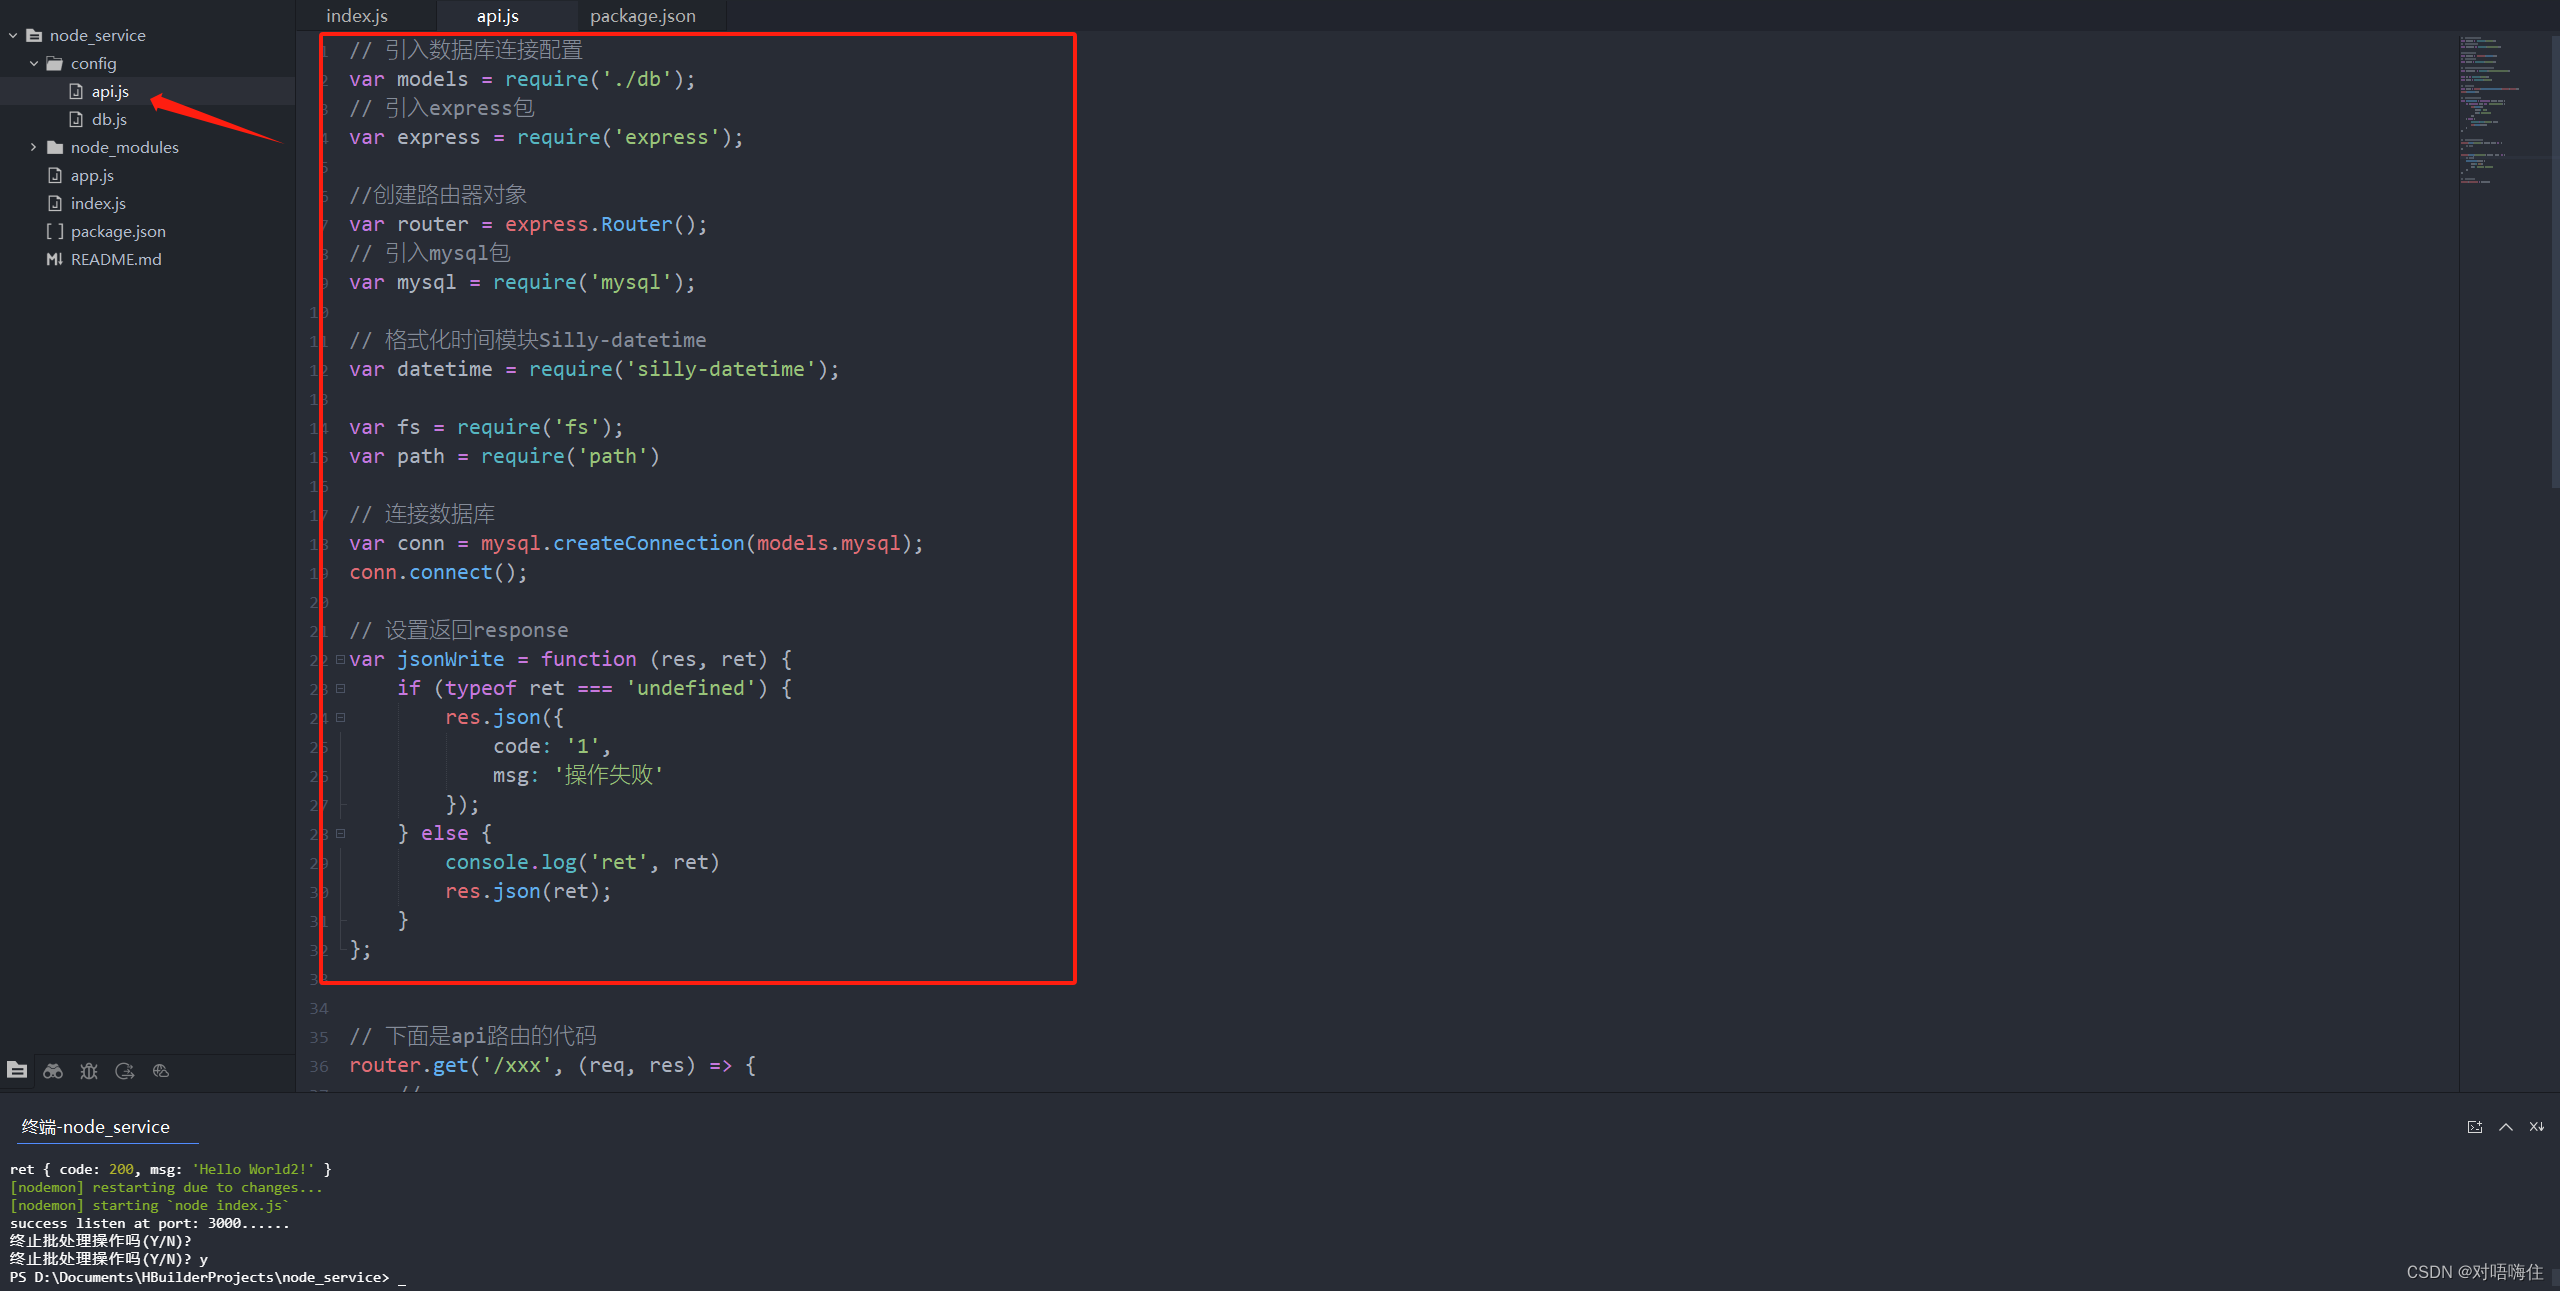
Task: Click the binoculars search icon
Action: tap(53, 1071)
